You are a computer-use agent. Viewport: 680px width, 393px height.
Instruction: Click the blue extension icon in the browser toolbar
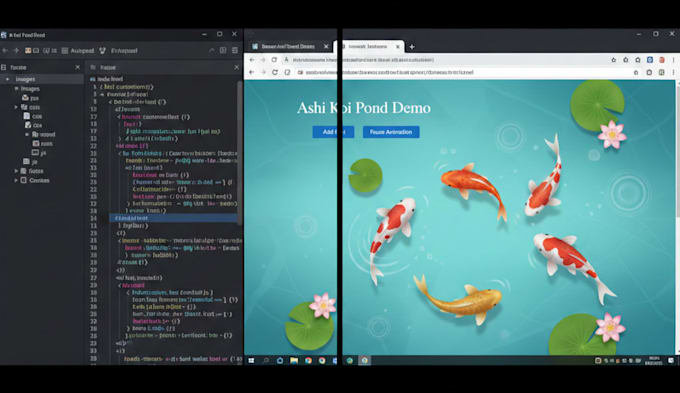(650, 60)
